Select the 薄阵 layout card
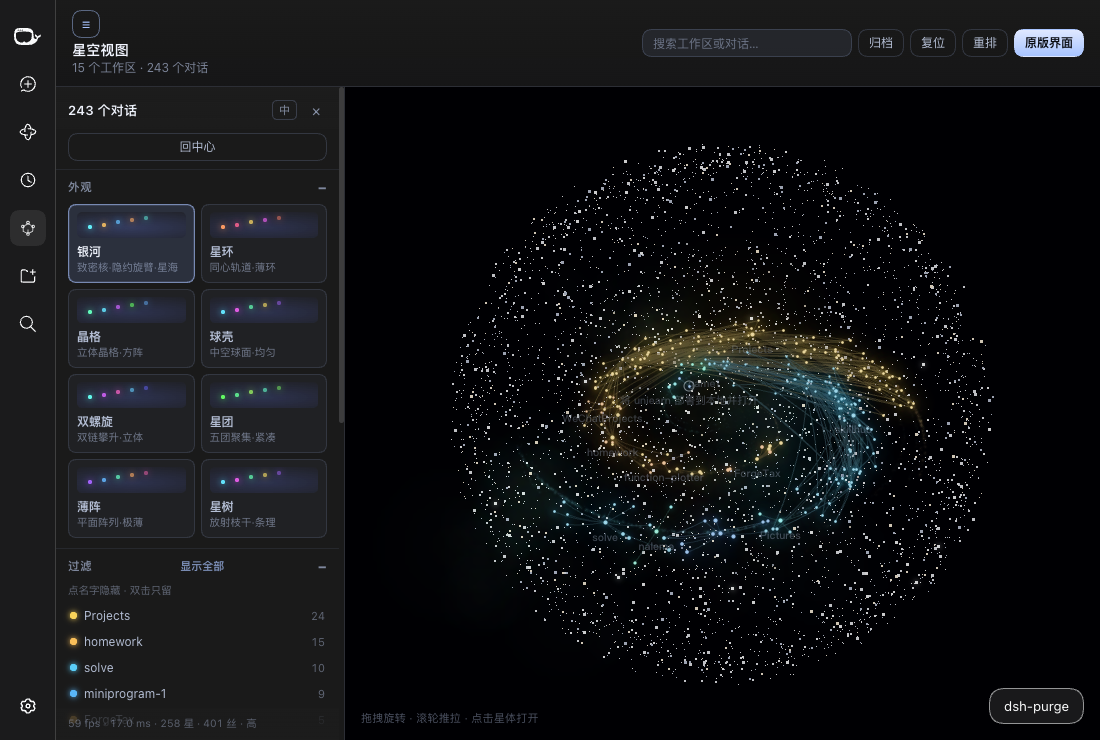 pyautogui.click(x=131, y=498)
